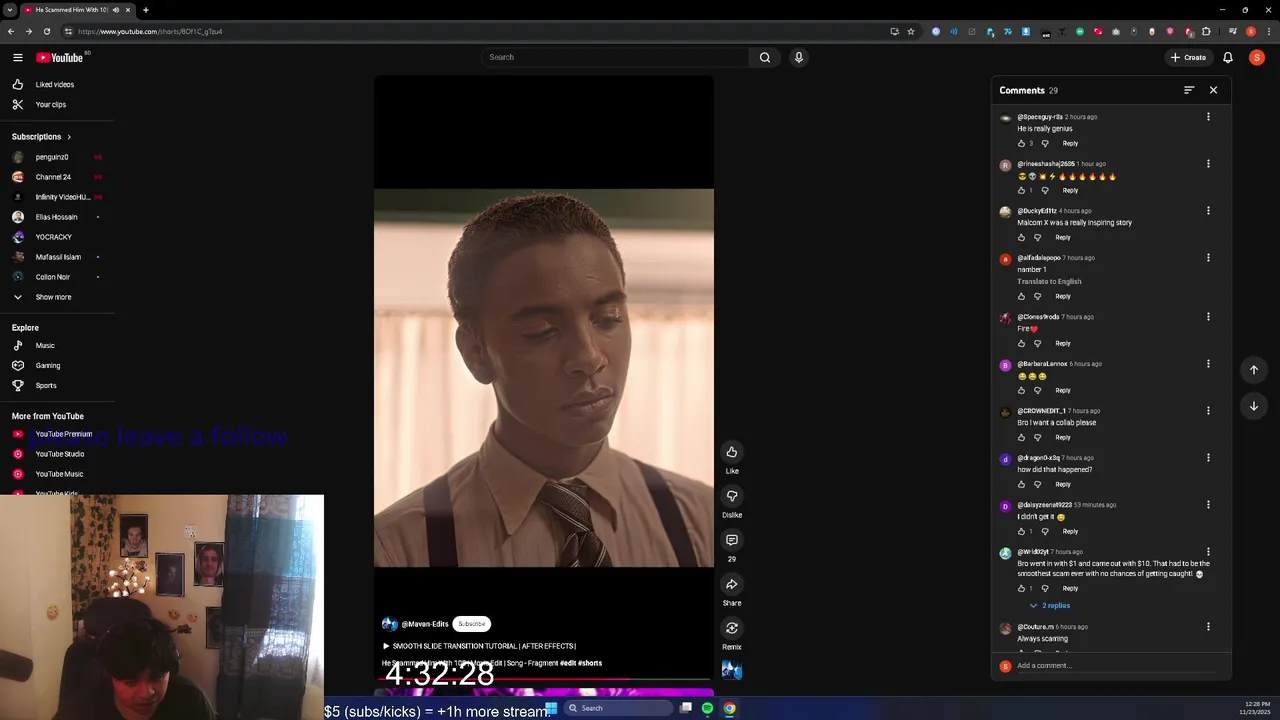1280x720 pixels.
Task: Go back with browser back arrow
Action: pyautogui.click(x=10, y=31)
